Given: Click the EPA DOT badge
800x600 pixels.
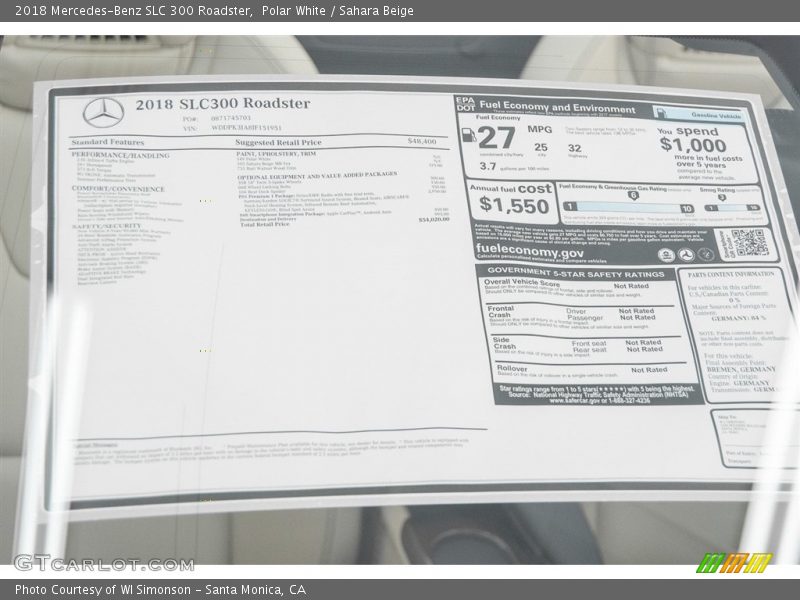Looking at the screenshot, I should coord(464,104).
